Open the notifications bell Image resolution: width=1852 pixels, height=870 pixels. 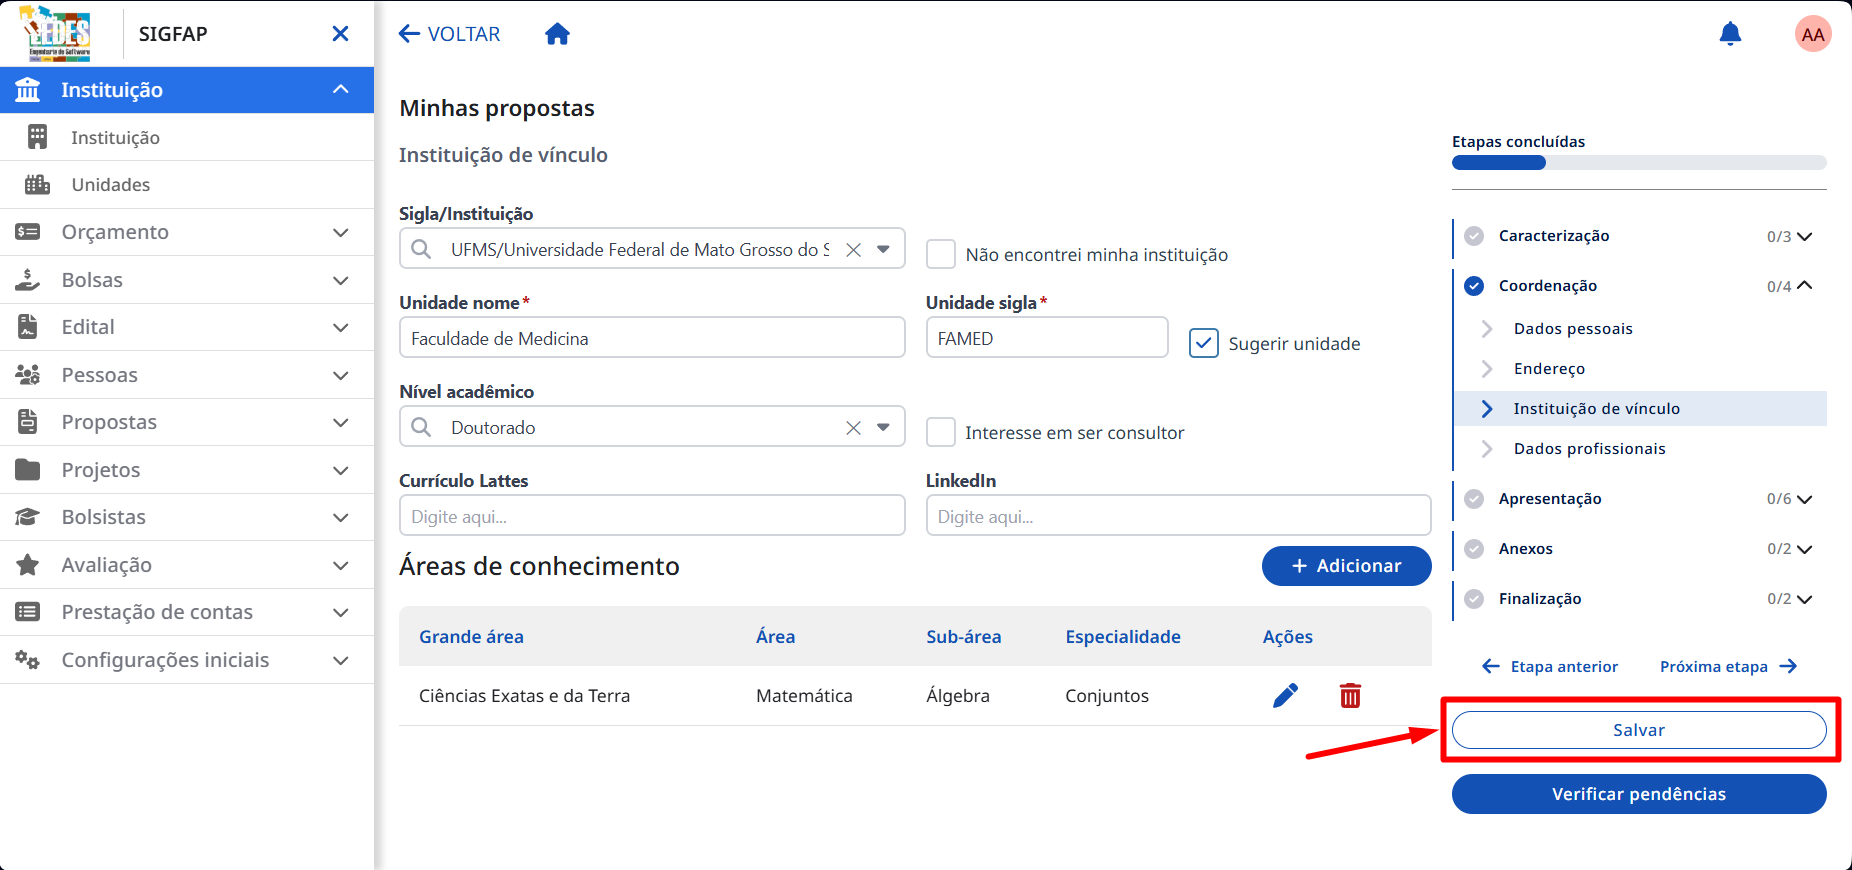click(1730, 34)
